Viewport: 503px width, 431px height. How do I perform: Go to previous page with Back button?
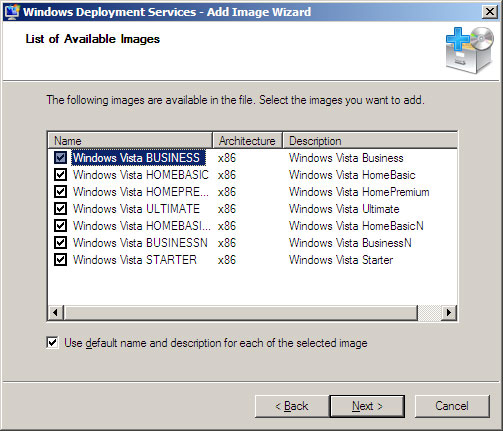point(292,406)
